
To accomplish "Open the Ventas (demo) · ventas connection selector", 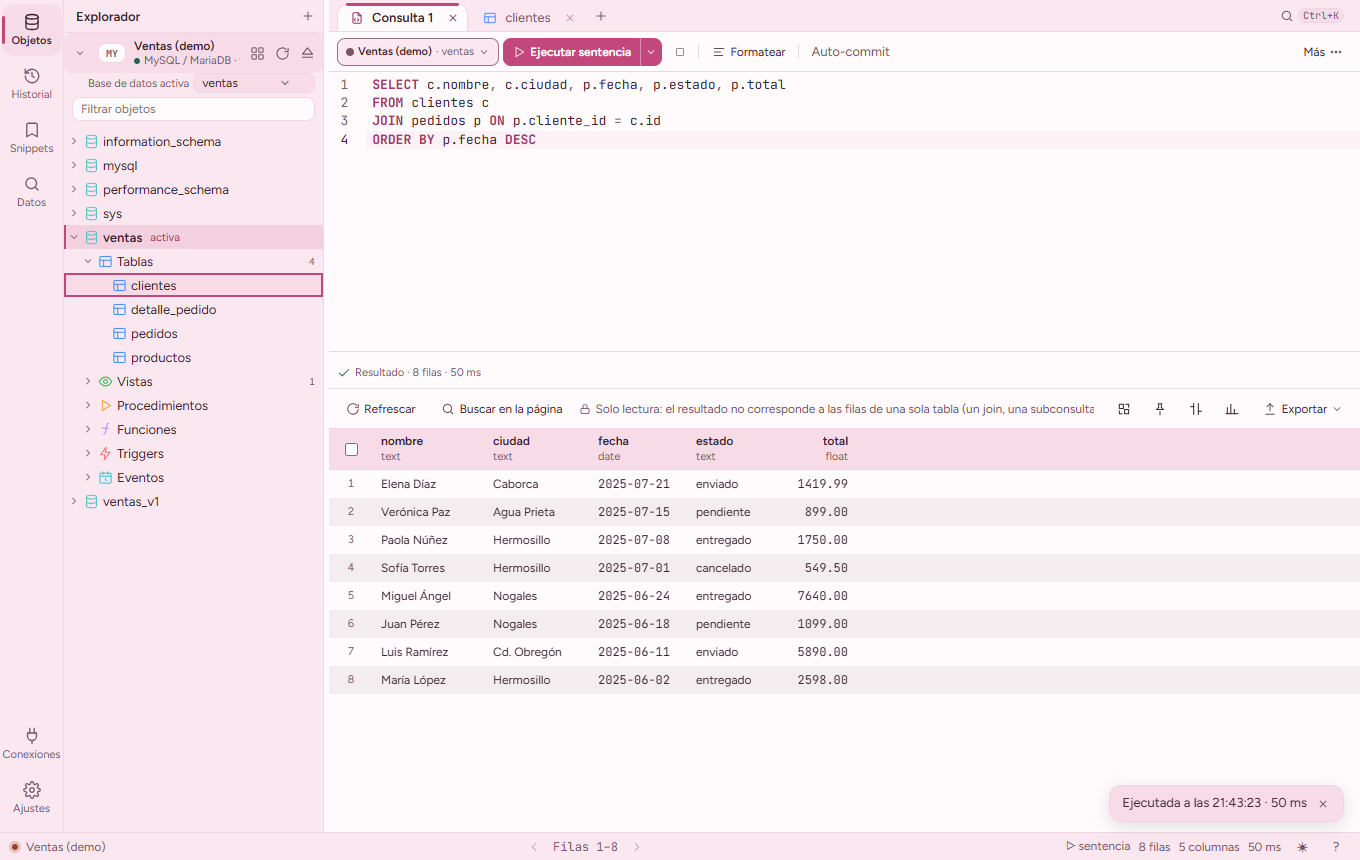I will (x=418, y=52).
